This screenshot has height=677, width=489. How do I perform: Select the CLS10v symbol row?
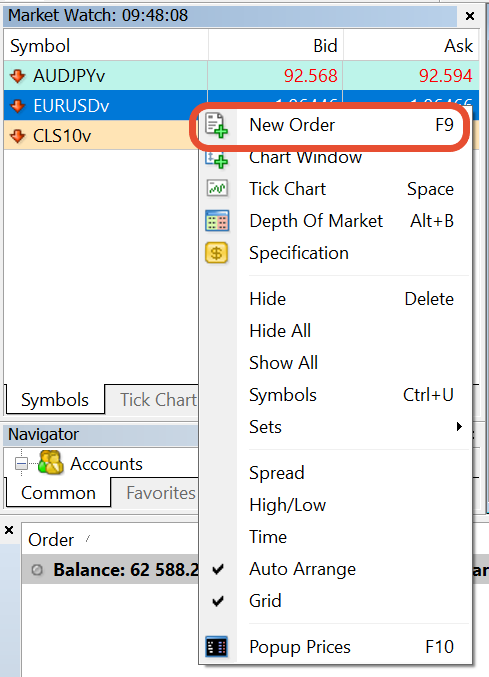pos(101,136)
